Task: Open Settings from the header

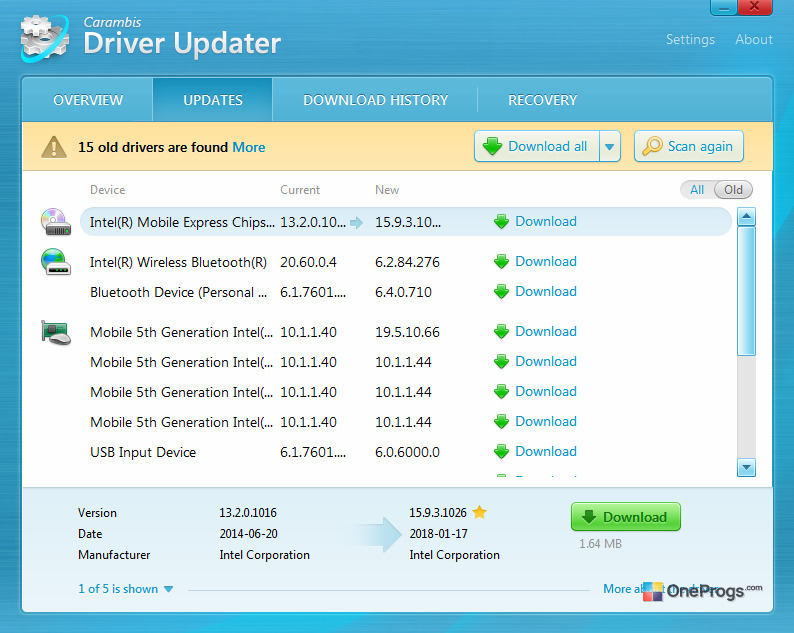Action: coord(690,39)
